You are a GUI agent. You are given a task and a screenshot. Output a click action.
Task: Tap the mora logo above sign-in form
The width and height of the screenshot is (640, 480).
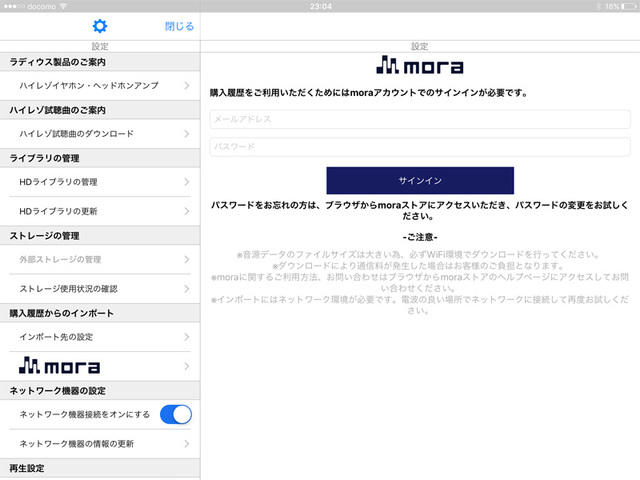point(419,66)
